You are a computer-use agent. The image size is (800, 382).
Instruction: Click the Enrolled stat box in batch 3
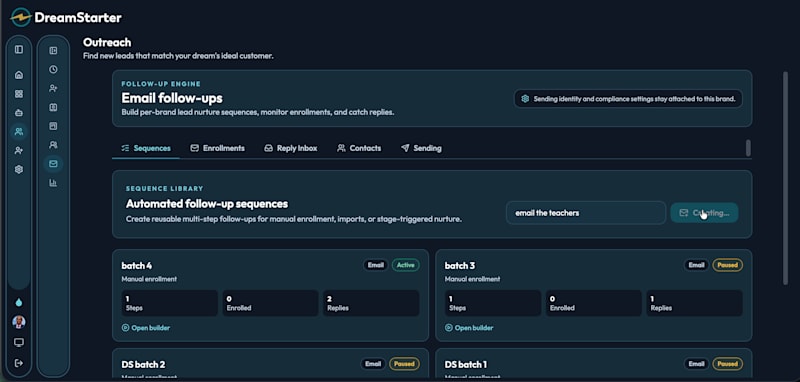pos(594,303)
